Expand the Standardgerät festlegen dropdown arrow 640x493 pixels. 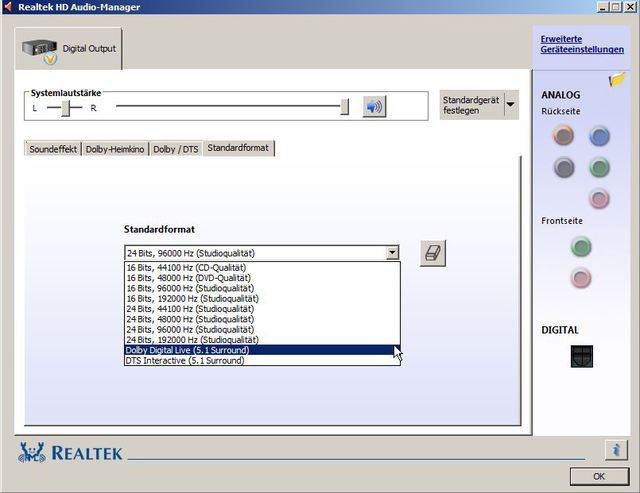511,105
